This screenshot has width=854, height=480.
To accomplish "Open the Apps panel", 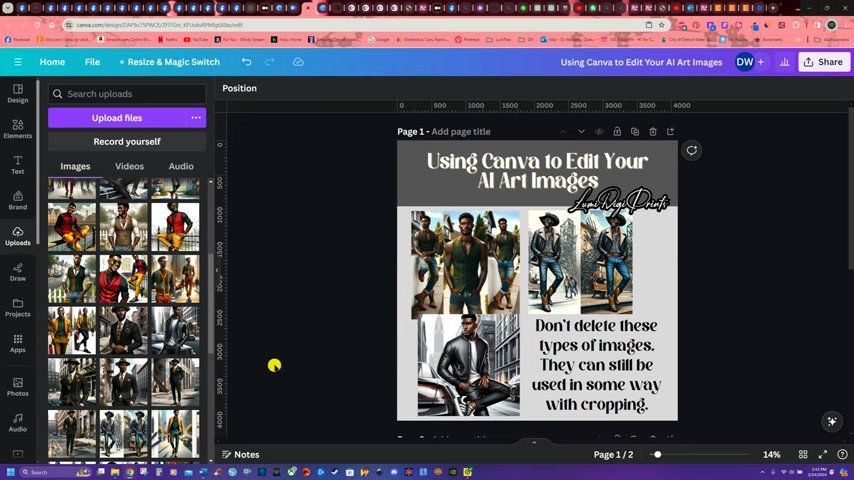I will 17,343.
